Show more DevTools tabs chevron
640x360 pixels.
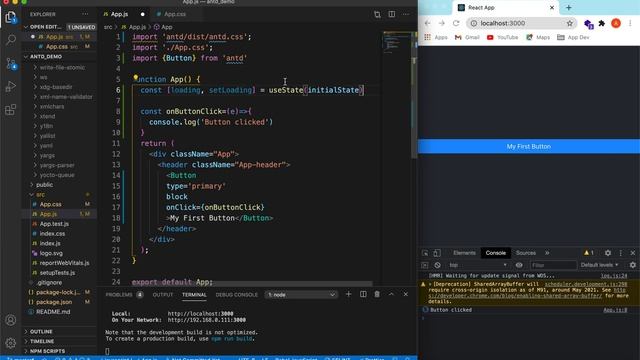[x=547, y=253]
